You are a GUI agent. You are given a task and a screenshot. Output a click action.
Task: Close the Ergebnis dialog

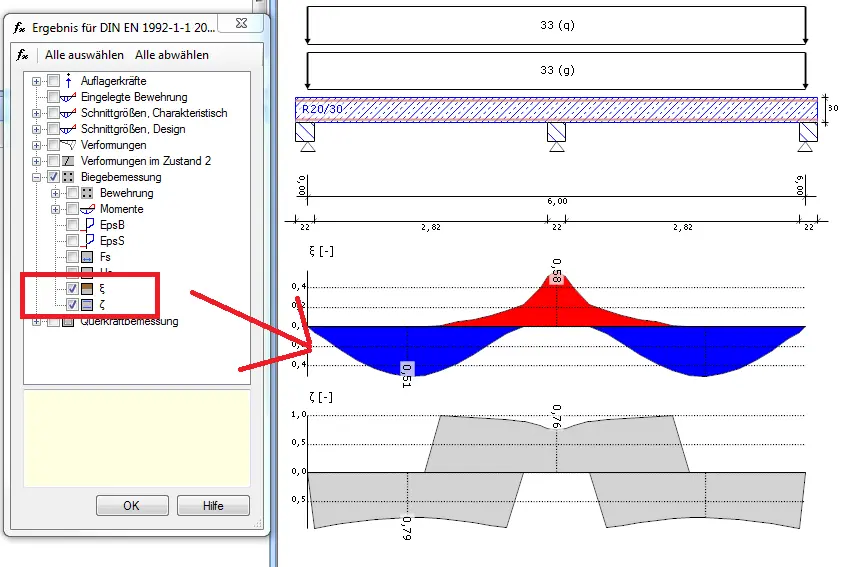[x=241, y=23]
